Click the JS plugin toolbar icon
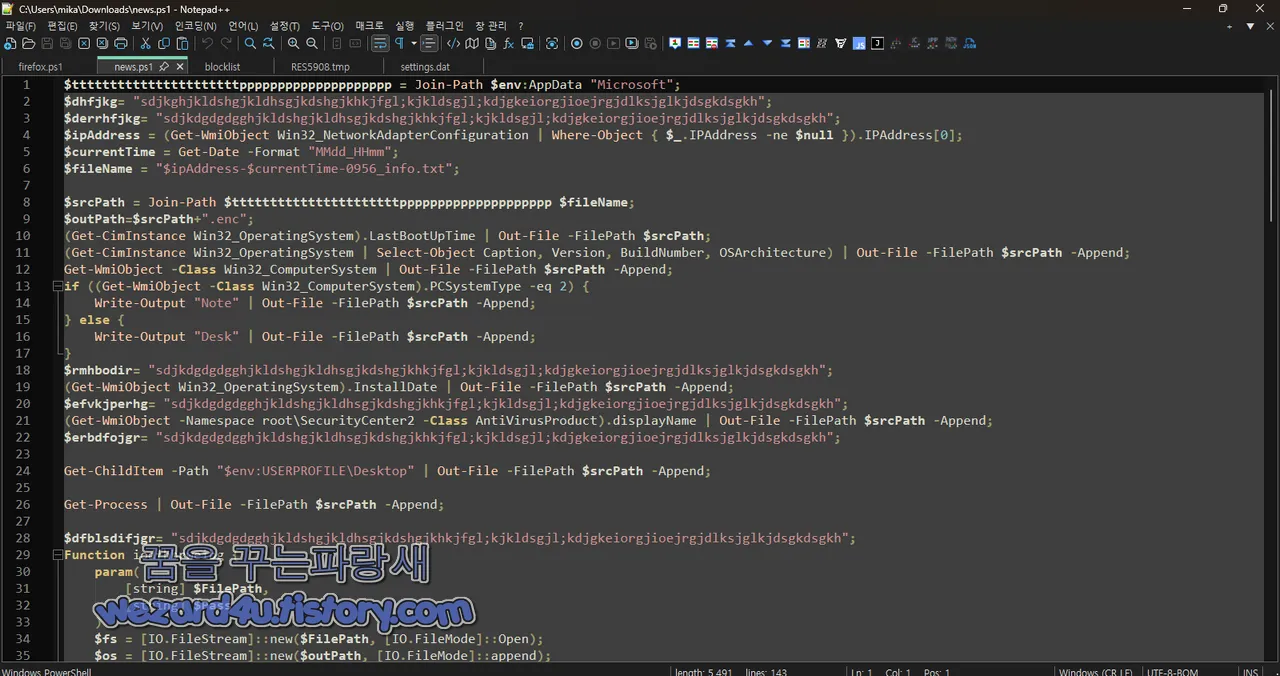 click(x=859, y=44)
